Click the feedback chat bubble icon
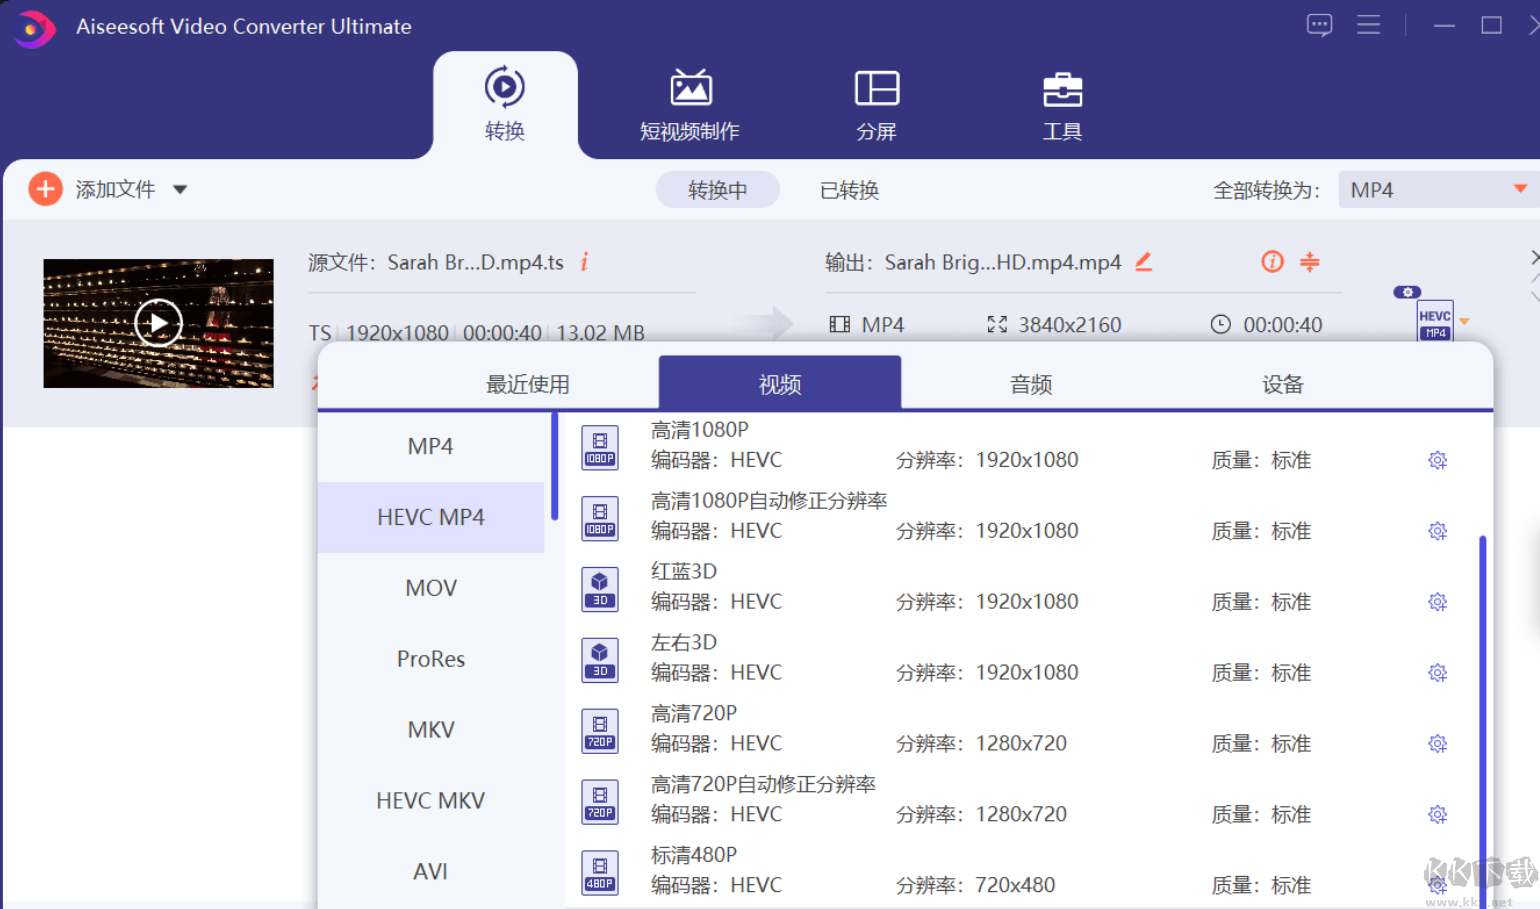Image resolution: width=1540 pixels, height=909 pixels. (x=1319, y=25)
